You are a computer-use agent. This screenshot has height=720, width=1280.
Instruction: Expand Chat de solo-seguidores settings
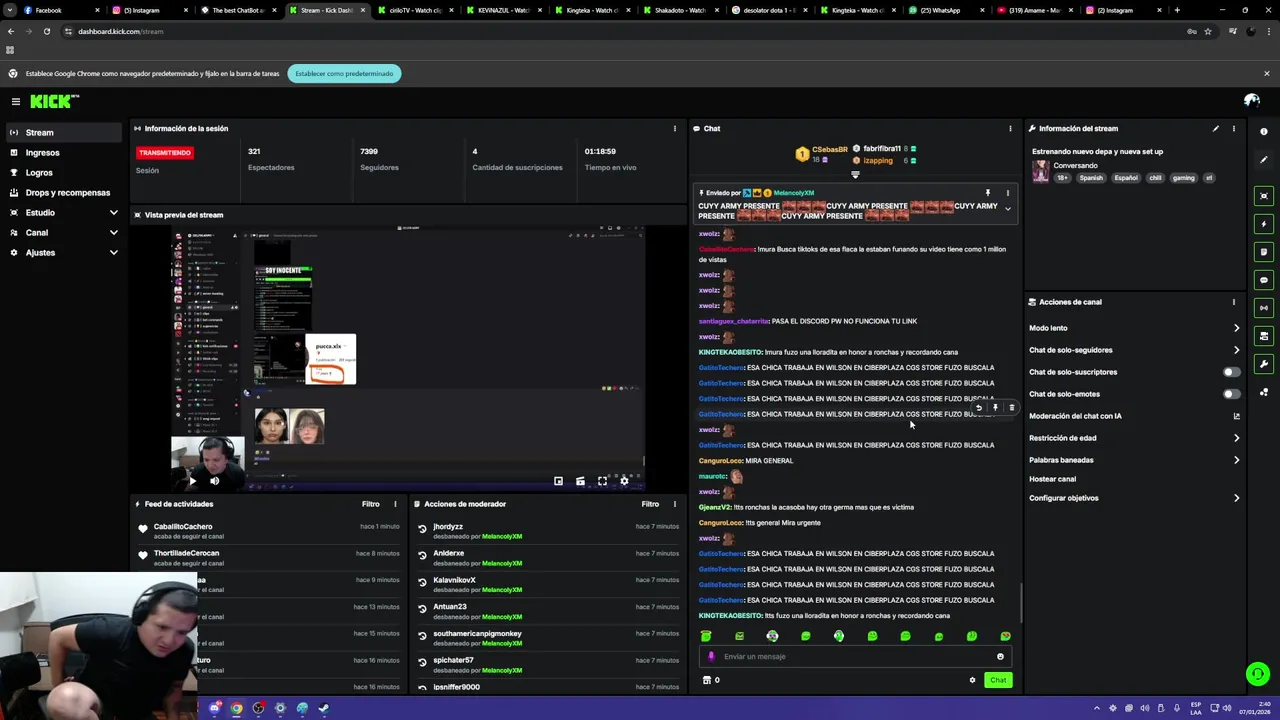(x=1135, y=350)
